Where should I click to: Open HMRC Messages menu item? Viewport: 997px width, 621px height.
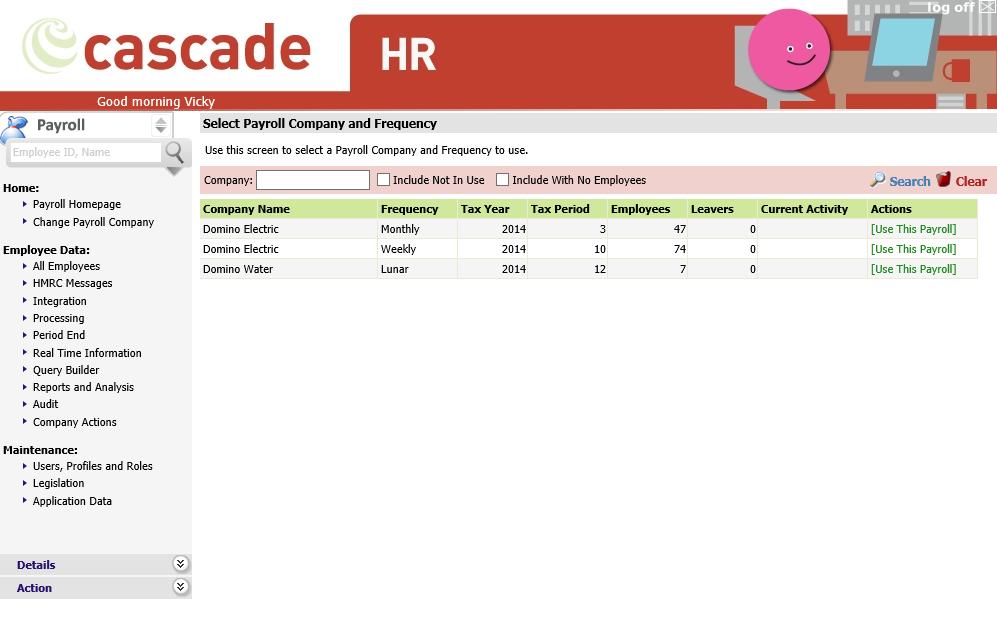[72, 283]
